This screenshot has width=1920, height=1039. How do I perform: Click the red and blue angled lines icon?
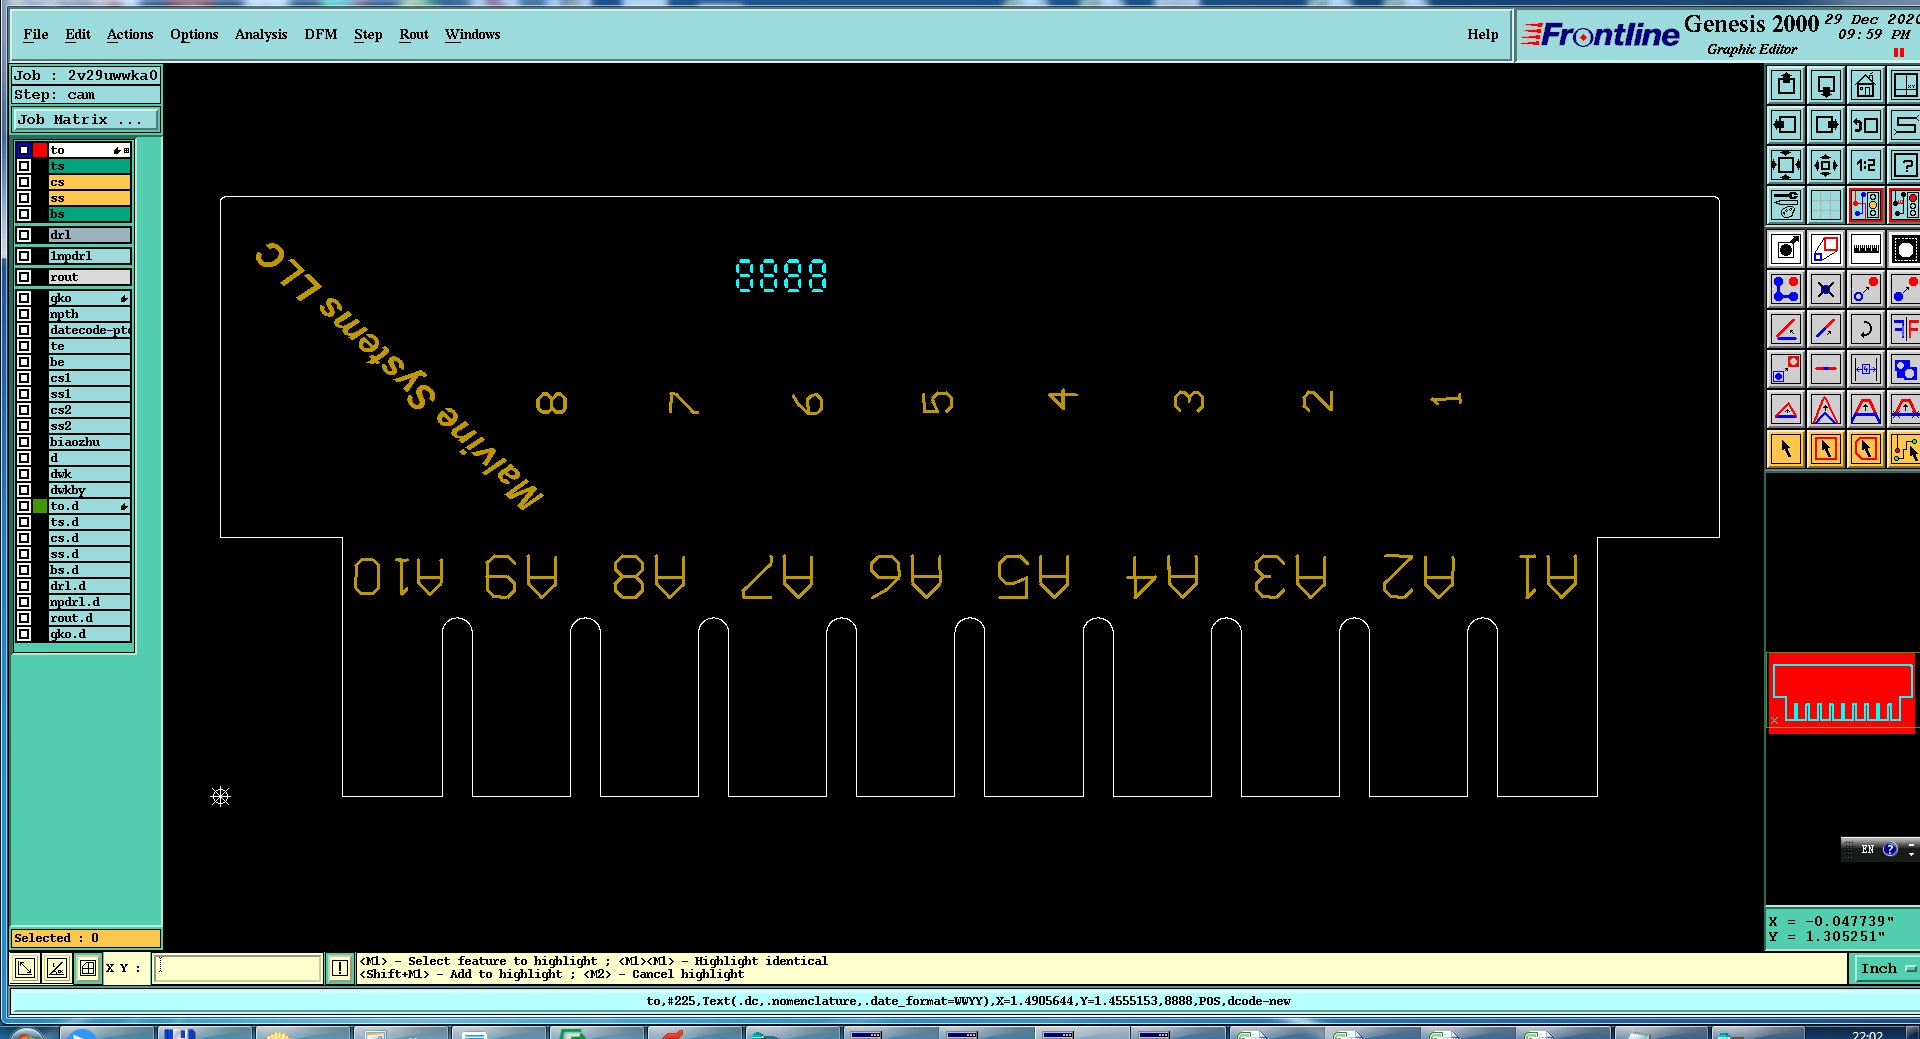[x=1786, y=329]
